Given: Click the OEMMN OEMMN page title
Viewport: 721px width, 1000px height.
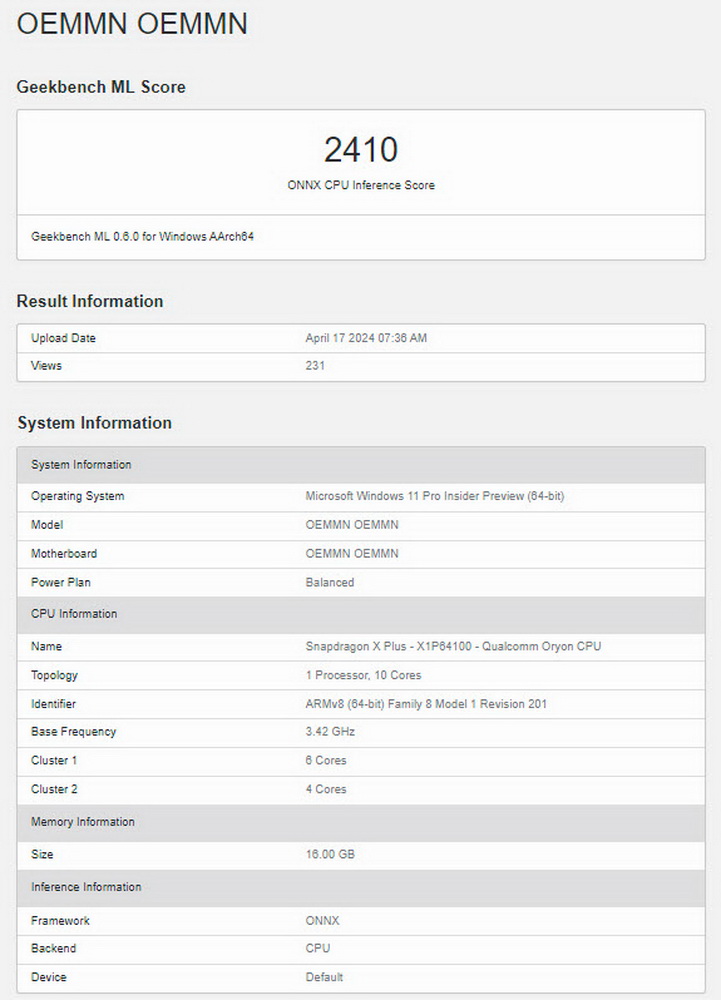Looking at the screenshot, I should point(132,24).
